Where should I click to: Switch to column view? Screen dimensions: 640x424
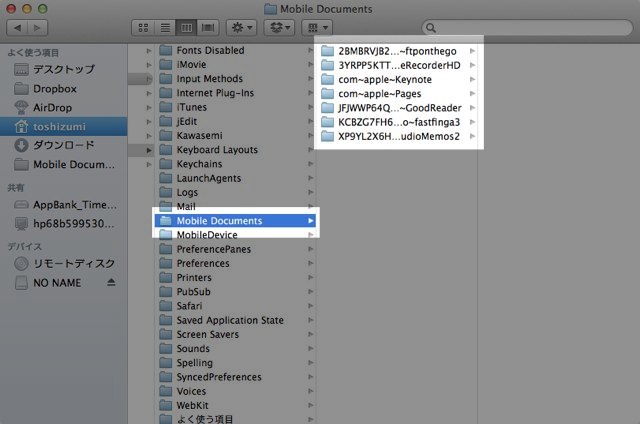coord(187,28)
